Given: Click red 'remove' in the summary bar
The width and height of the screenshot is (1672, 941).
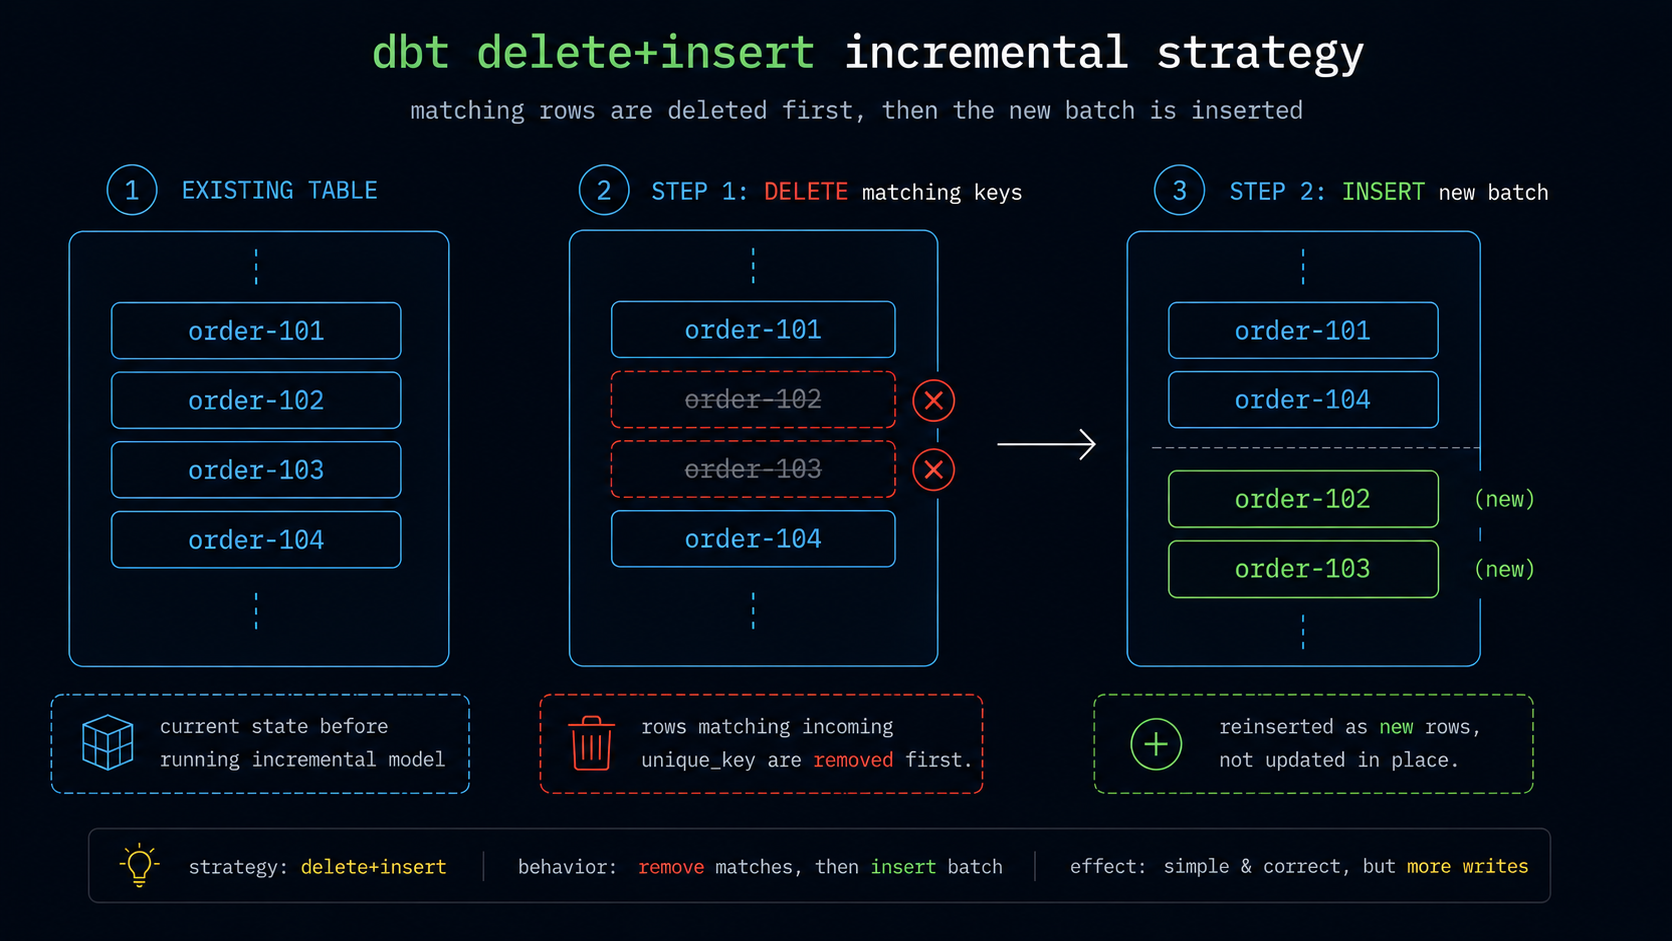Looking at the screenshot, I should 670,867.
